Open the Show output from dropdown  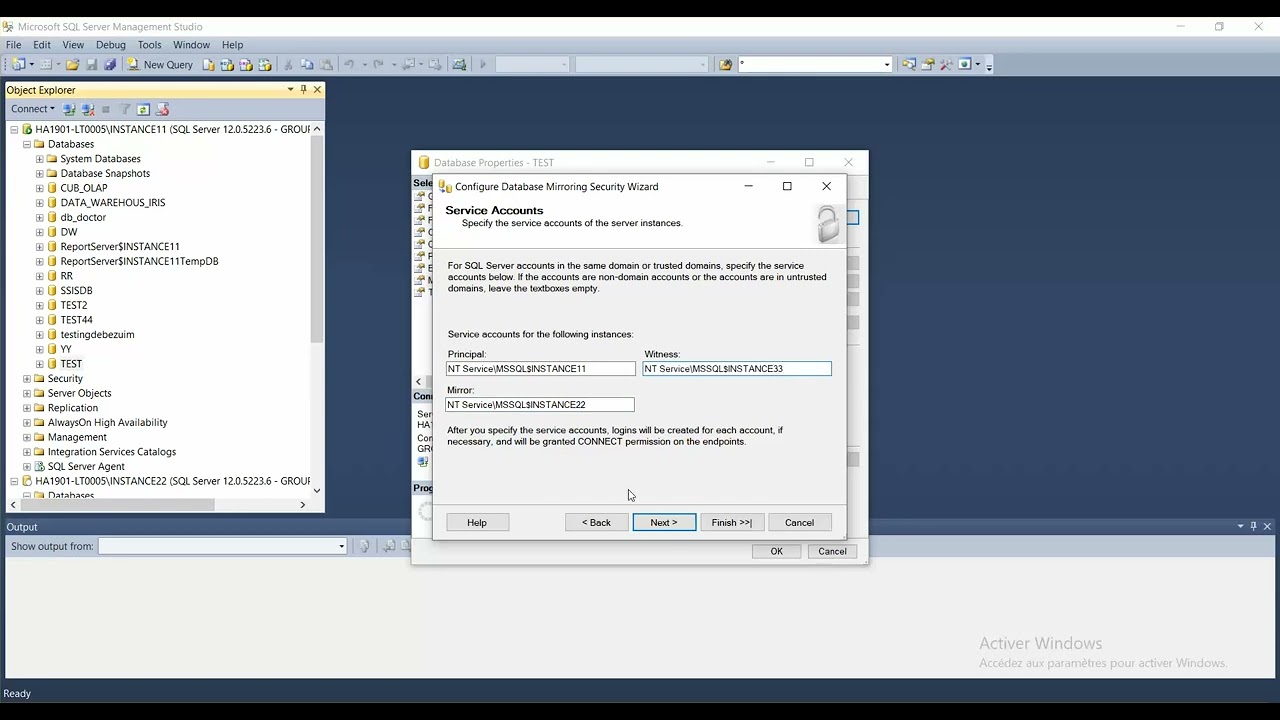click(x=341, y=546)
